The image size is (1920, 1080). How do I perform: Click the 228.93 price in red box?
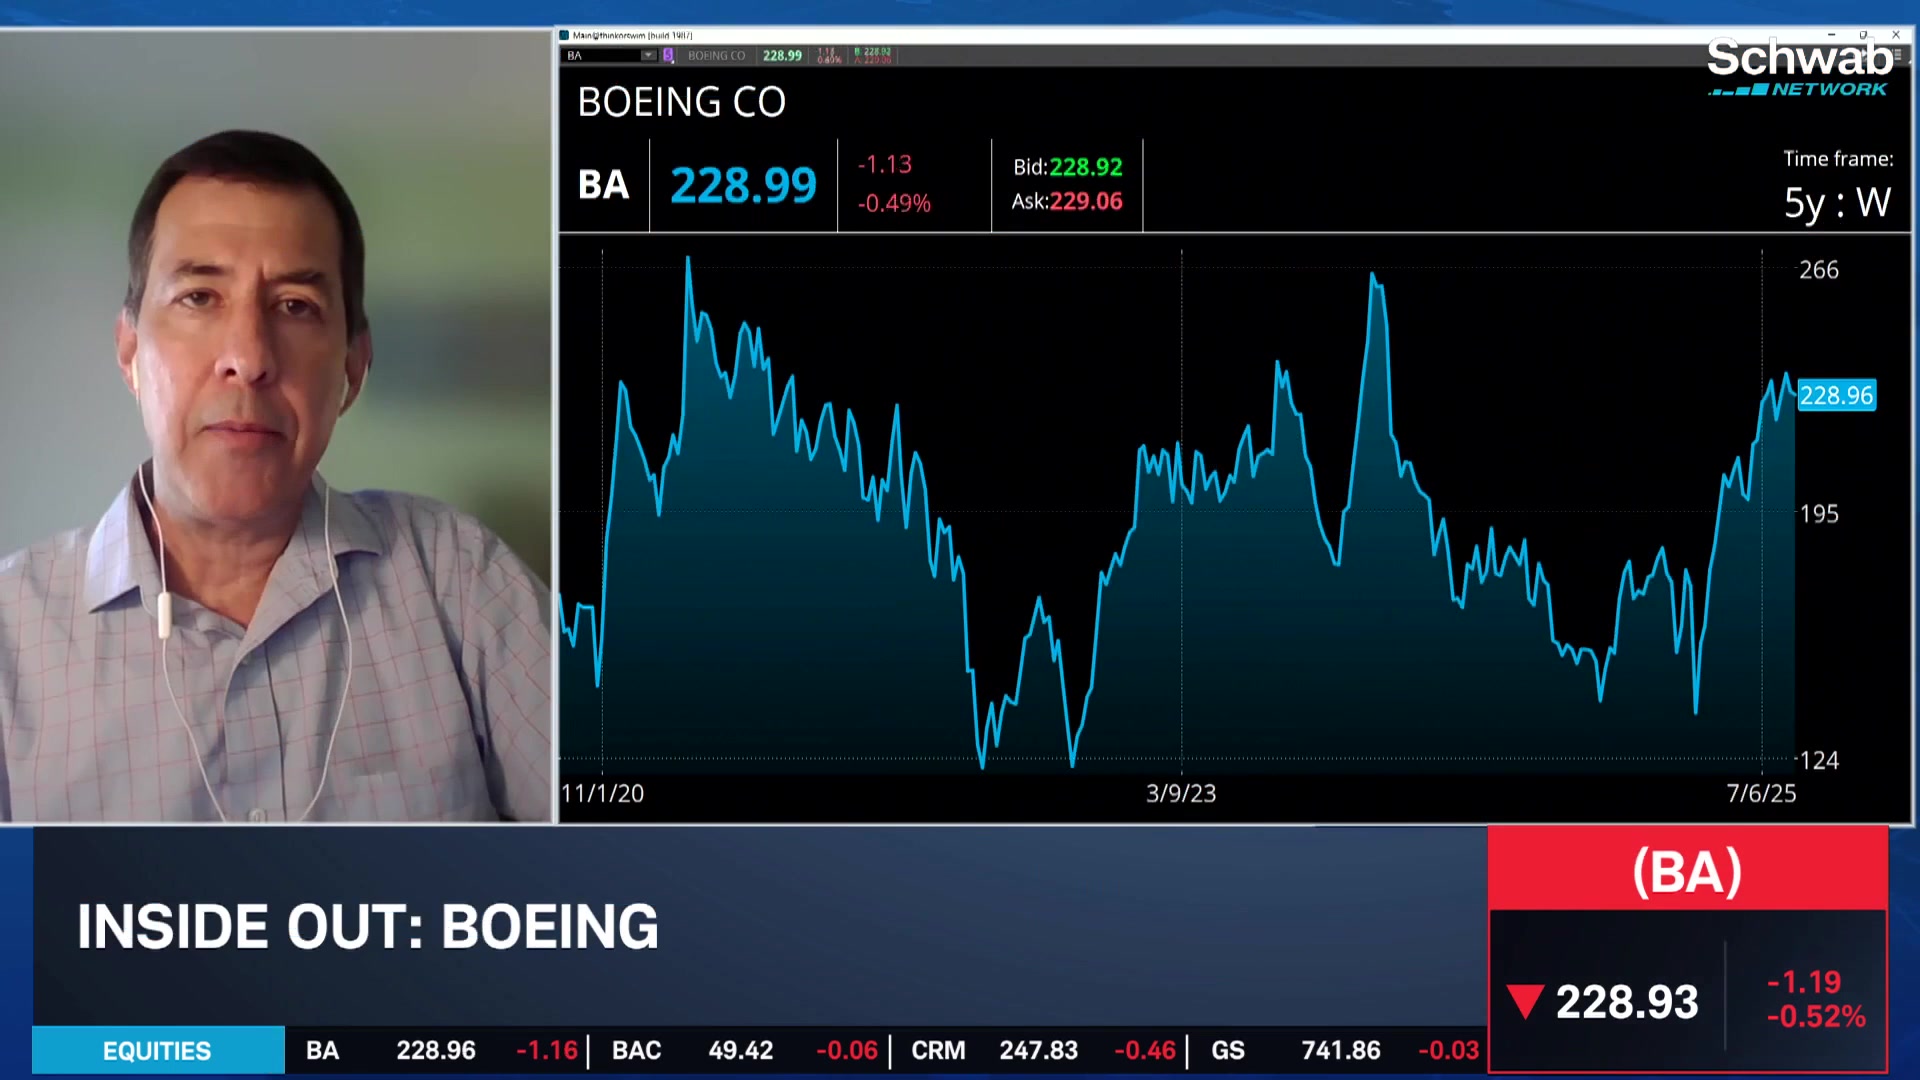pos(1627,1002)
